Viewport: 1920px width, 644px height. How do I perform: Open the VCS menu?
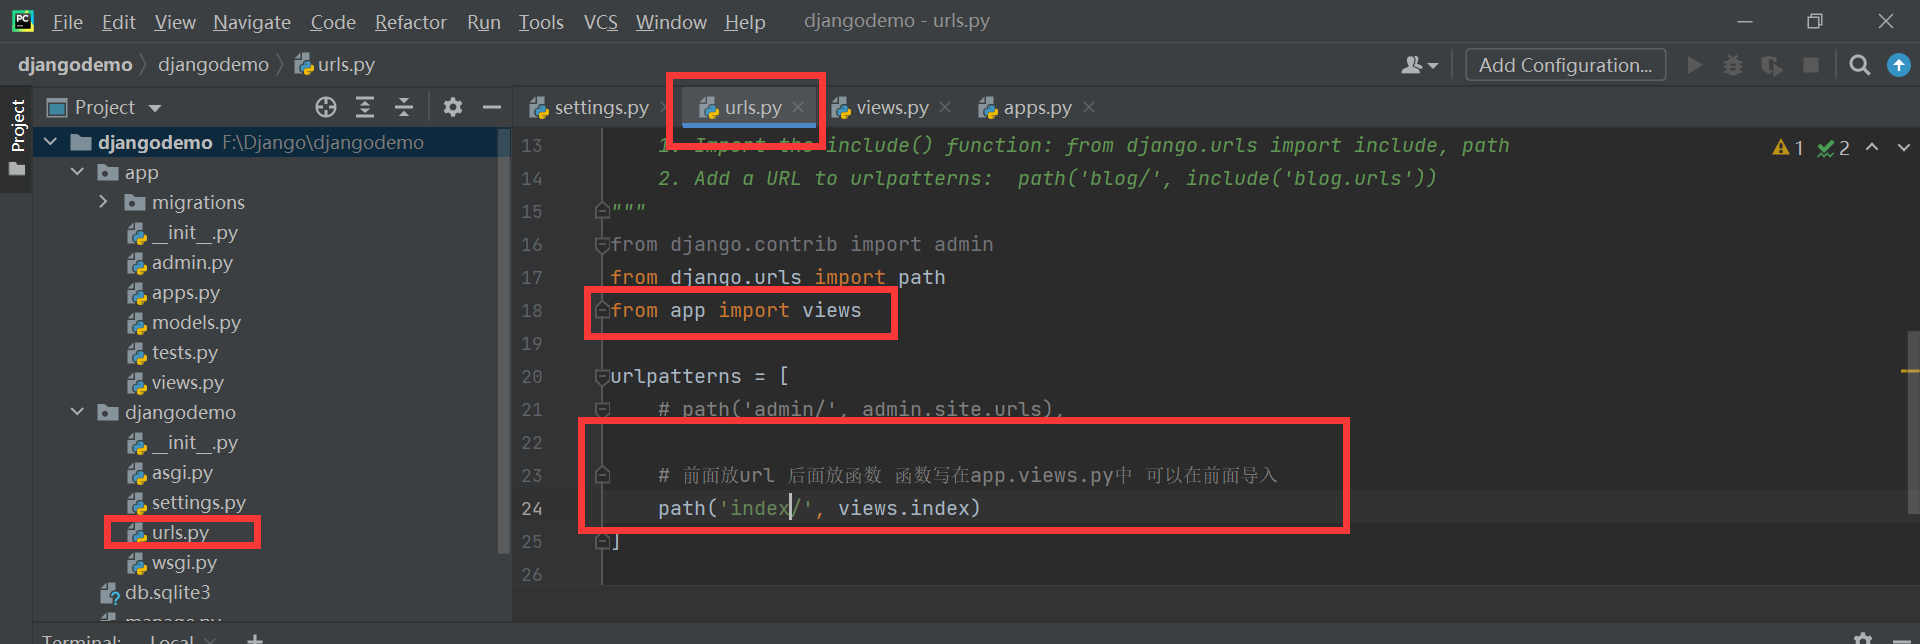pos(601,22)
